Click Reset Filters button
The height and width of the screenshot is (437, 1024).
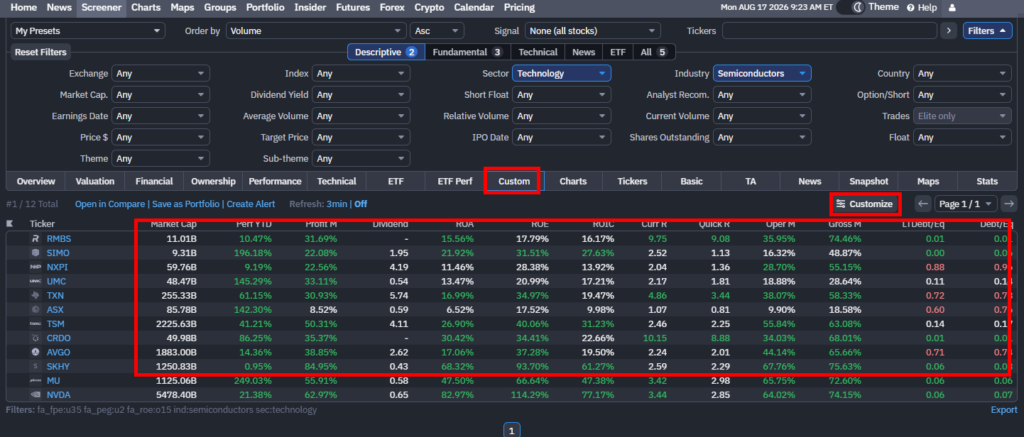click(x=40, y=52)
